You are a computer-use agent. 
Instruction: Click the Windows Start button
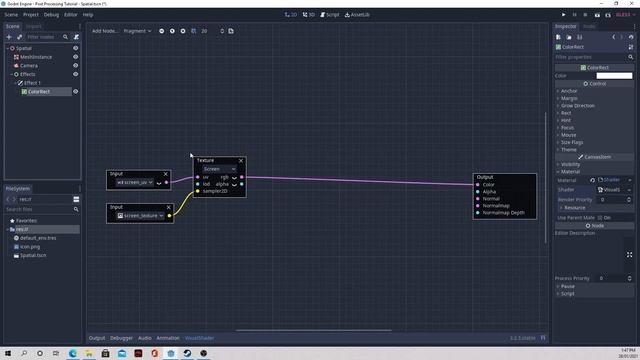[x=8, y=353]
